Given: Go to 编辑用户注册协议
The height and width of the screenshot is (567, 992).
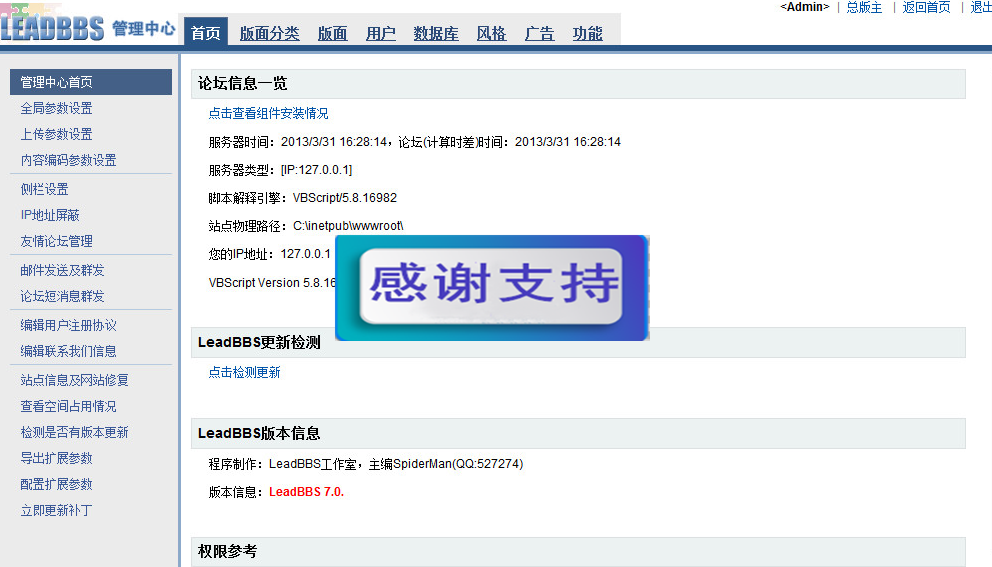Looking at the screenshot, I should [x=68, y=325].
